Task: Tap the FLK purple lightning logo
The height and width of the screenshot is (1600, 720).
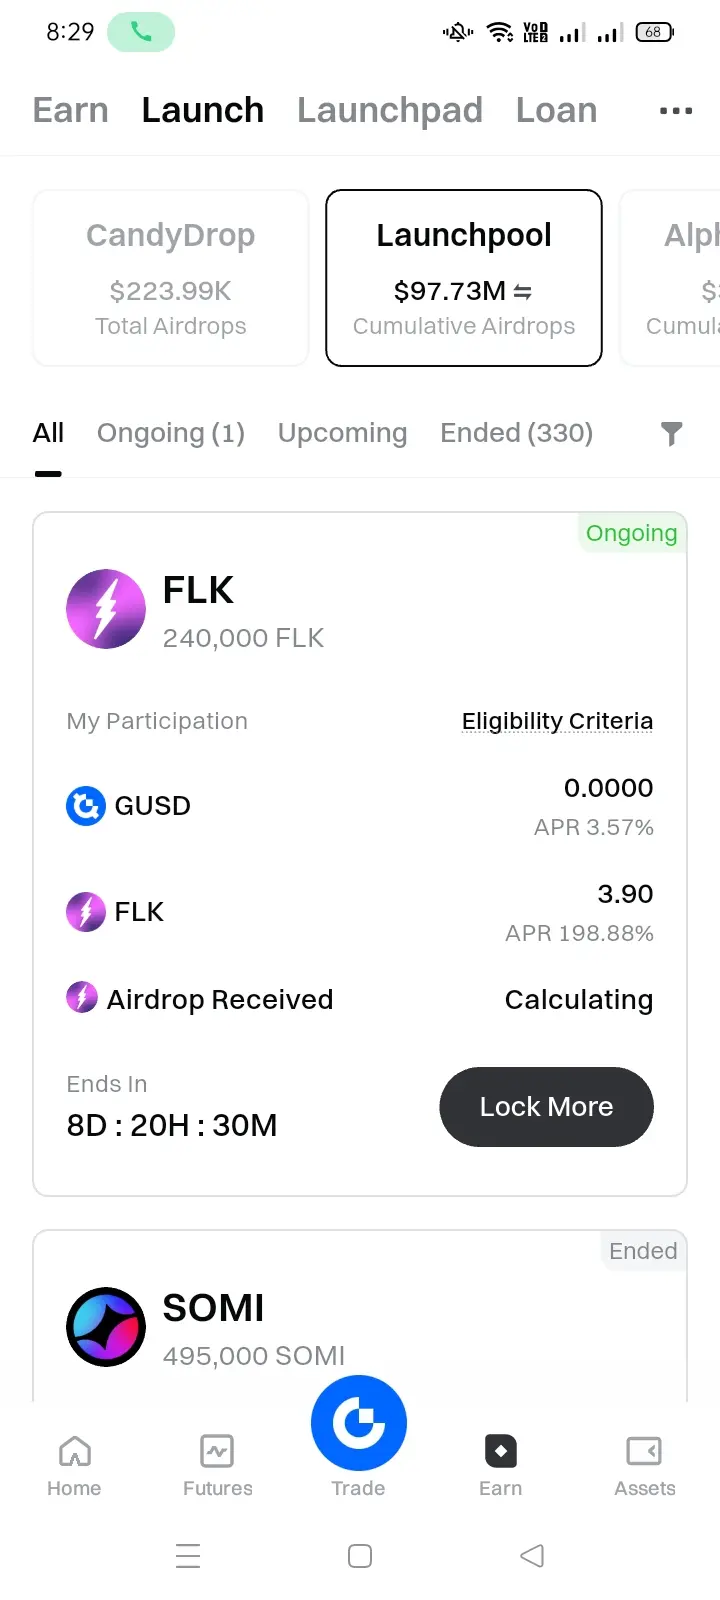Action: [x=106, y=609]
